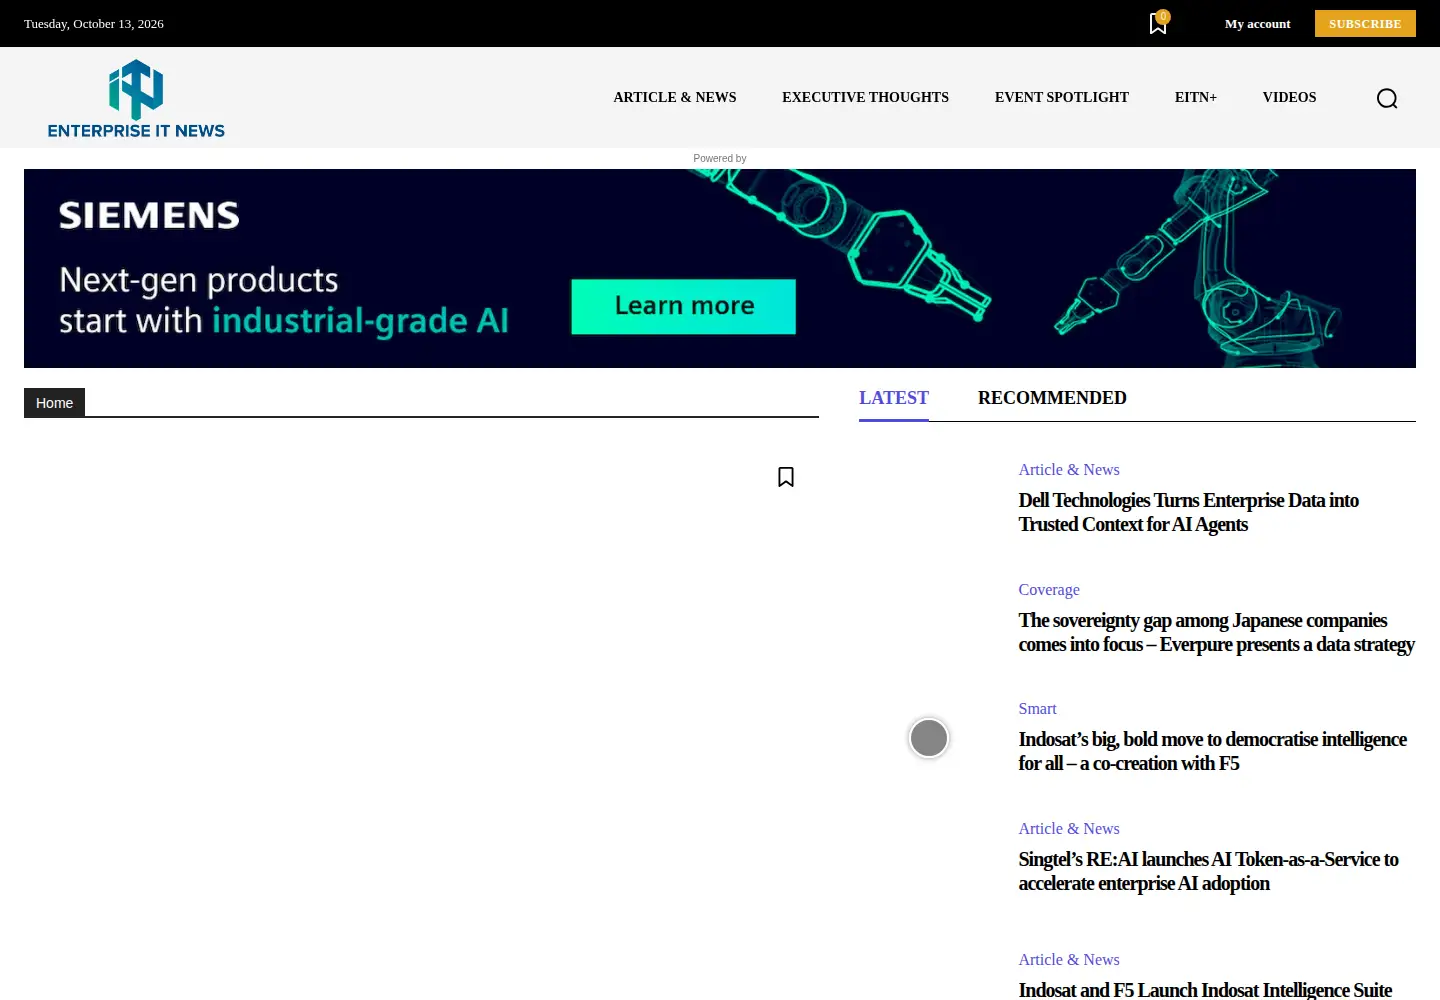Click the Home breadcrumb
This screenshot has width=1440, height=1000.
[54, 403]
